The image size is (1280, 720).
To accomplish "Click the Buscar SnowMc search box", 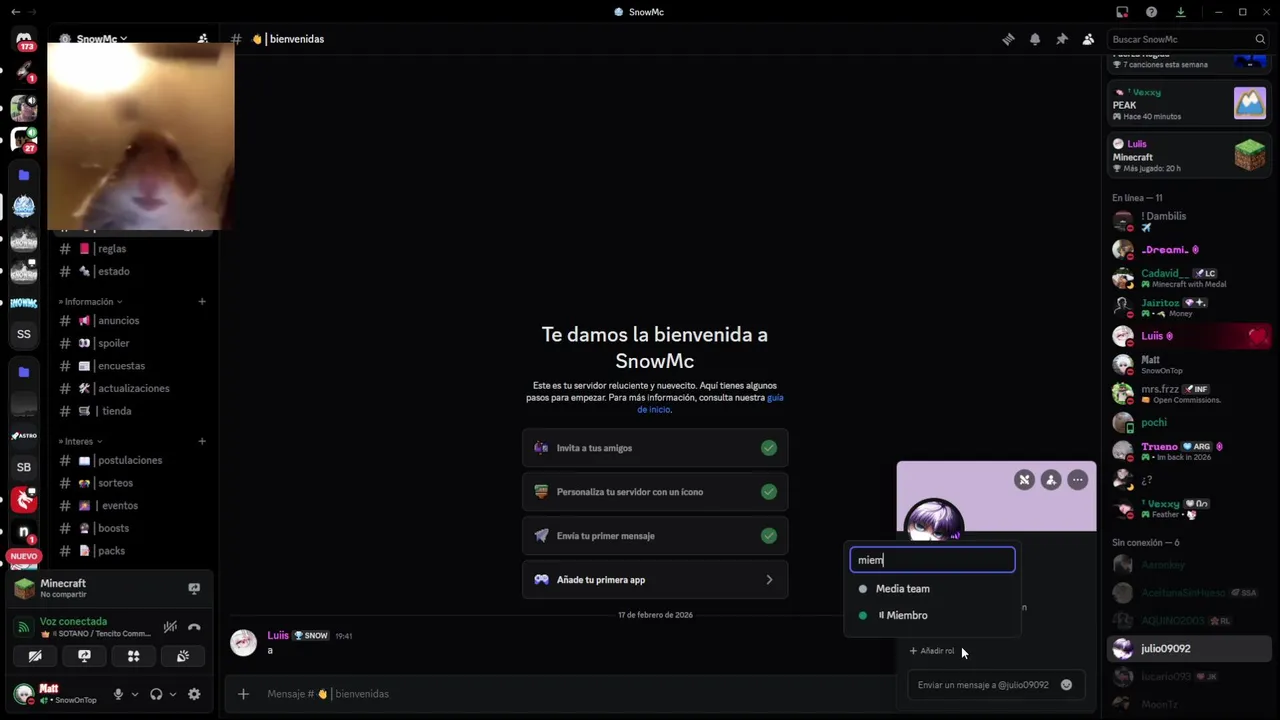I will 1189,39.
